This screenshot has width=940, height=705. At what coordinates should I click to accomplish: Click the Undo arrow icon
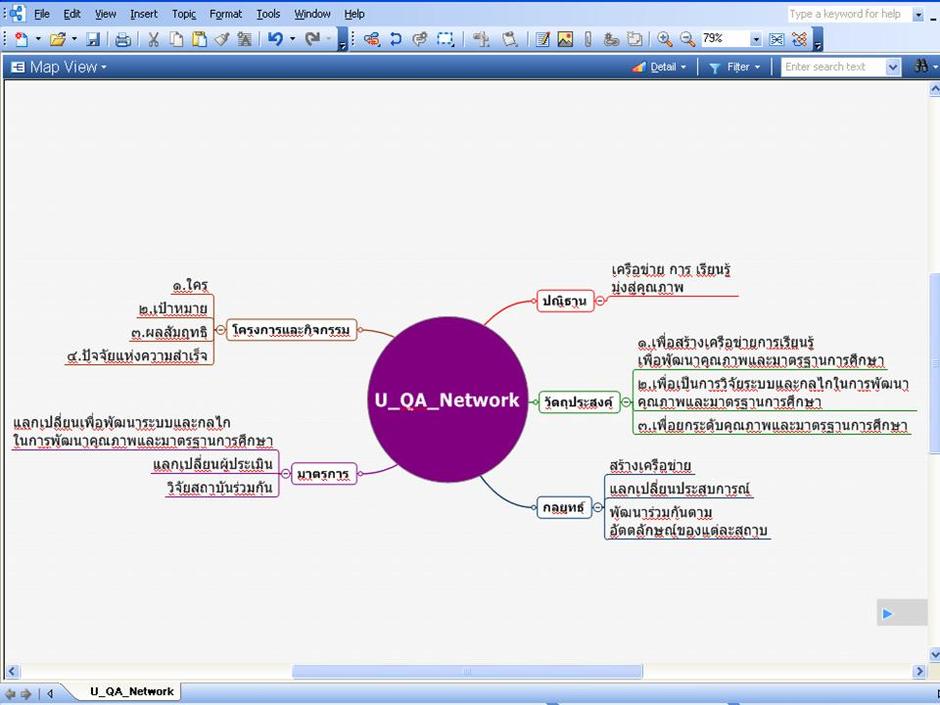(x=275, y=40)
